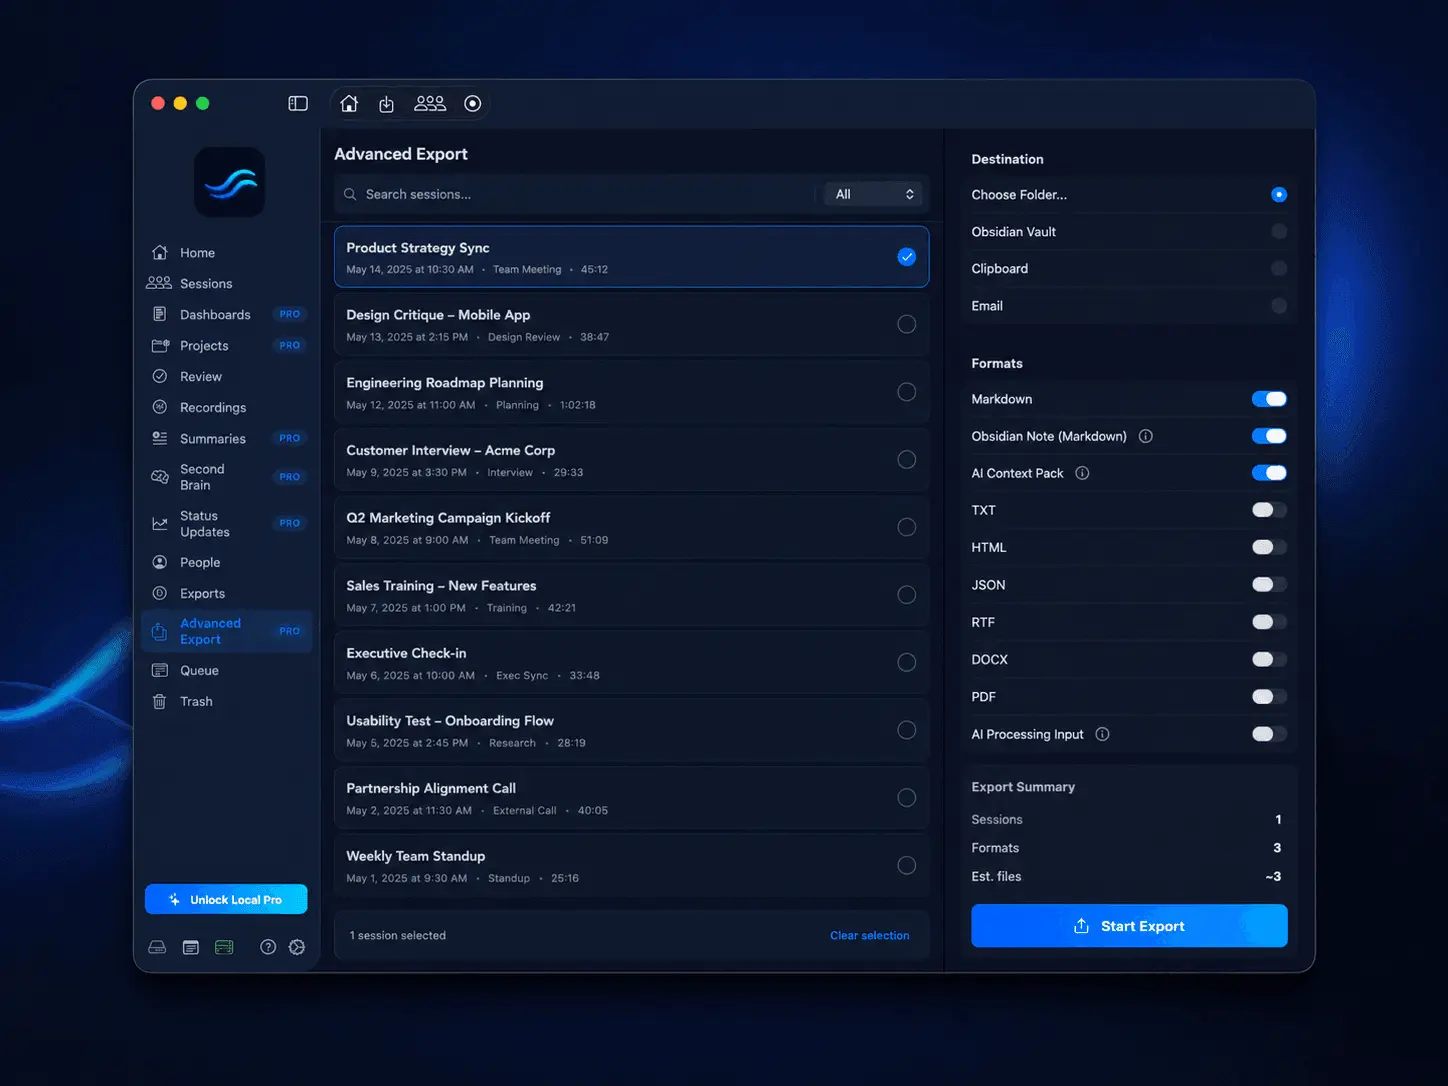This screenshot has height=1086, width=1448.
Task: Click the info icon next to Obsidian Note (Markdown)
Action: click(1146, 436)
